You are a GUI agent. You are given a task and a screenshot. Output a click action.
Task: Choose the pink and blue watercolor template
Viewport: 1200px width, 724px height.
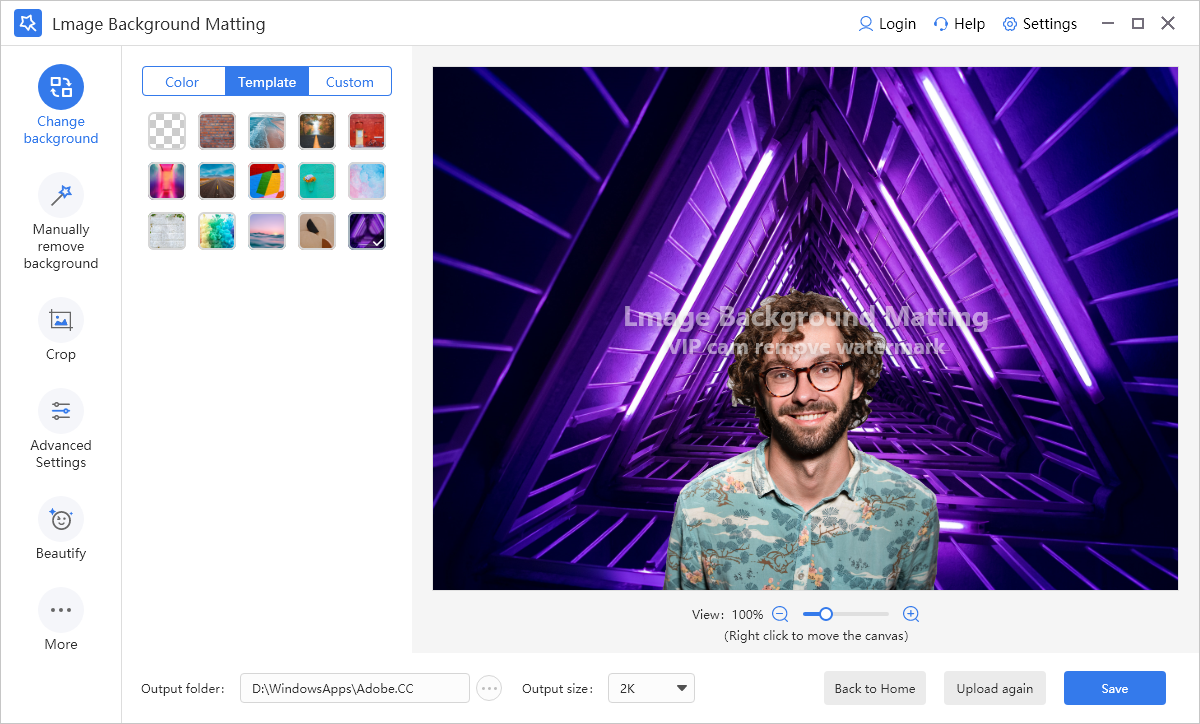367,181
